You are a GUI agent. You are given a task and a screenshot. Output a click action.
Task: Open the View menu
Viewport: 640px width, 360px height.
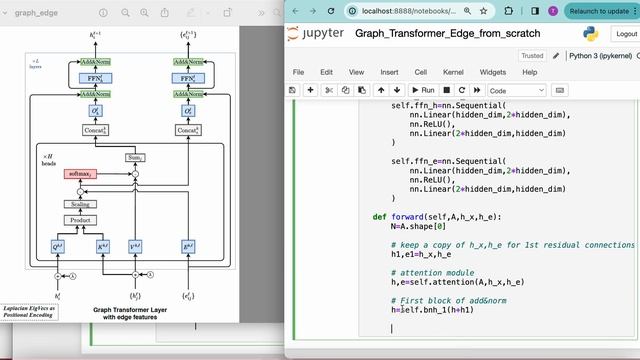(356, 72)
